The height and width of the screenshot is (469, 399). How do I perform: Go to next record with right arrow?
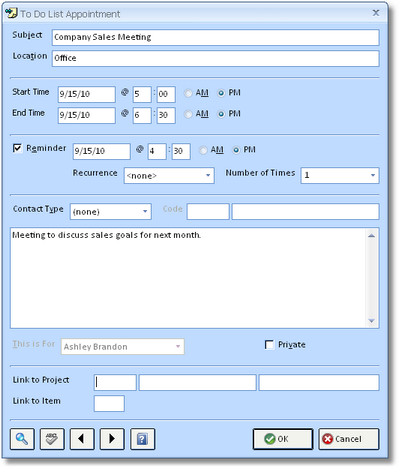point(112,439)
